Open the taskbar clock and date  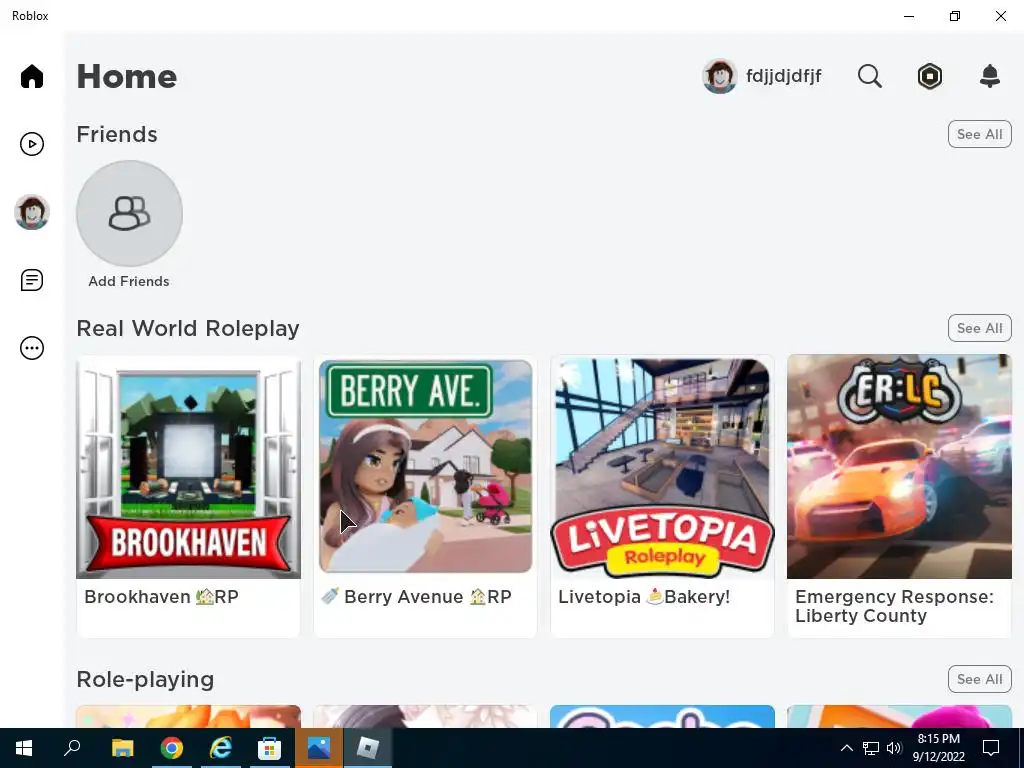(938, 748)
